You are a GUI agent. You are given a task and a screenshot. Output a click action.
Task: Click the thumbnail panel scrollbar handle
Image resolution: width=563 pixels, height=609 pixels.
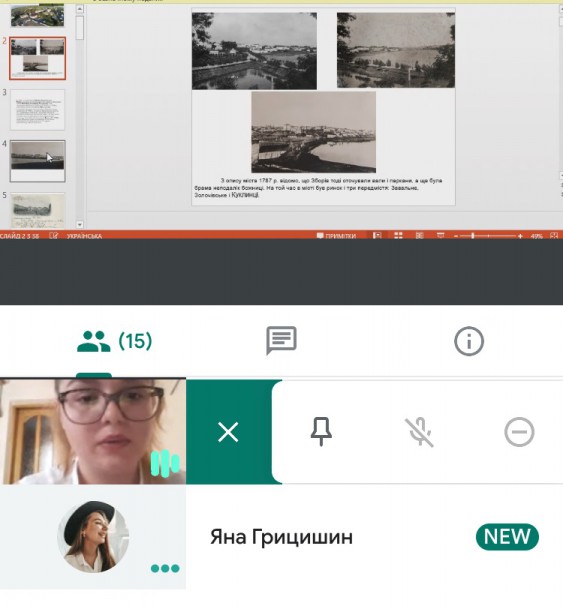80,27
